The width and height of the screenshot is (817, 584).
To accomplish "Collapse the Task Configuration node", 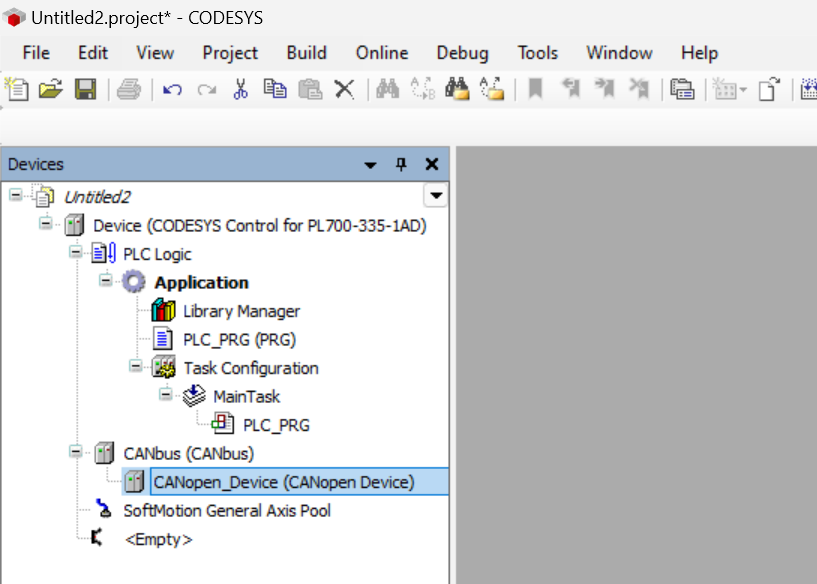I will pyautogui.click(x=135, y=366).
